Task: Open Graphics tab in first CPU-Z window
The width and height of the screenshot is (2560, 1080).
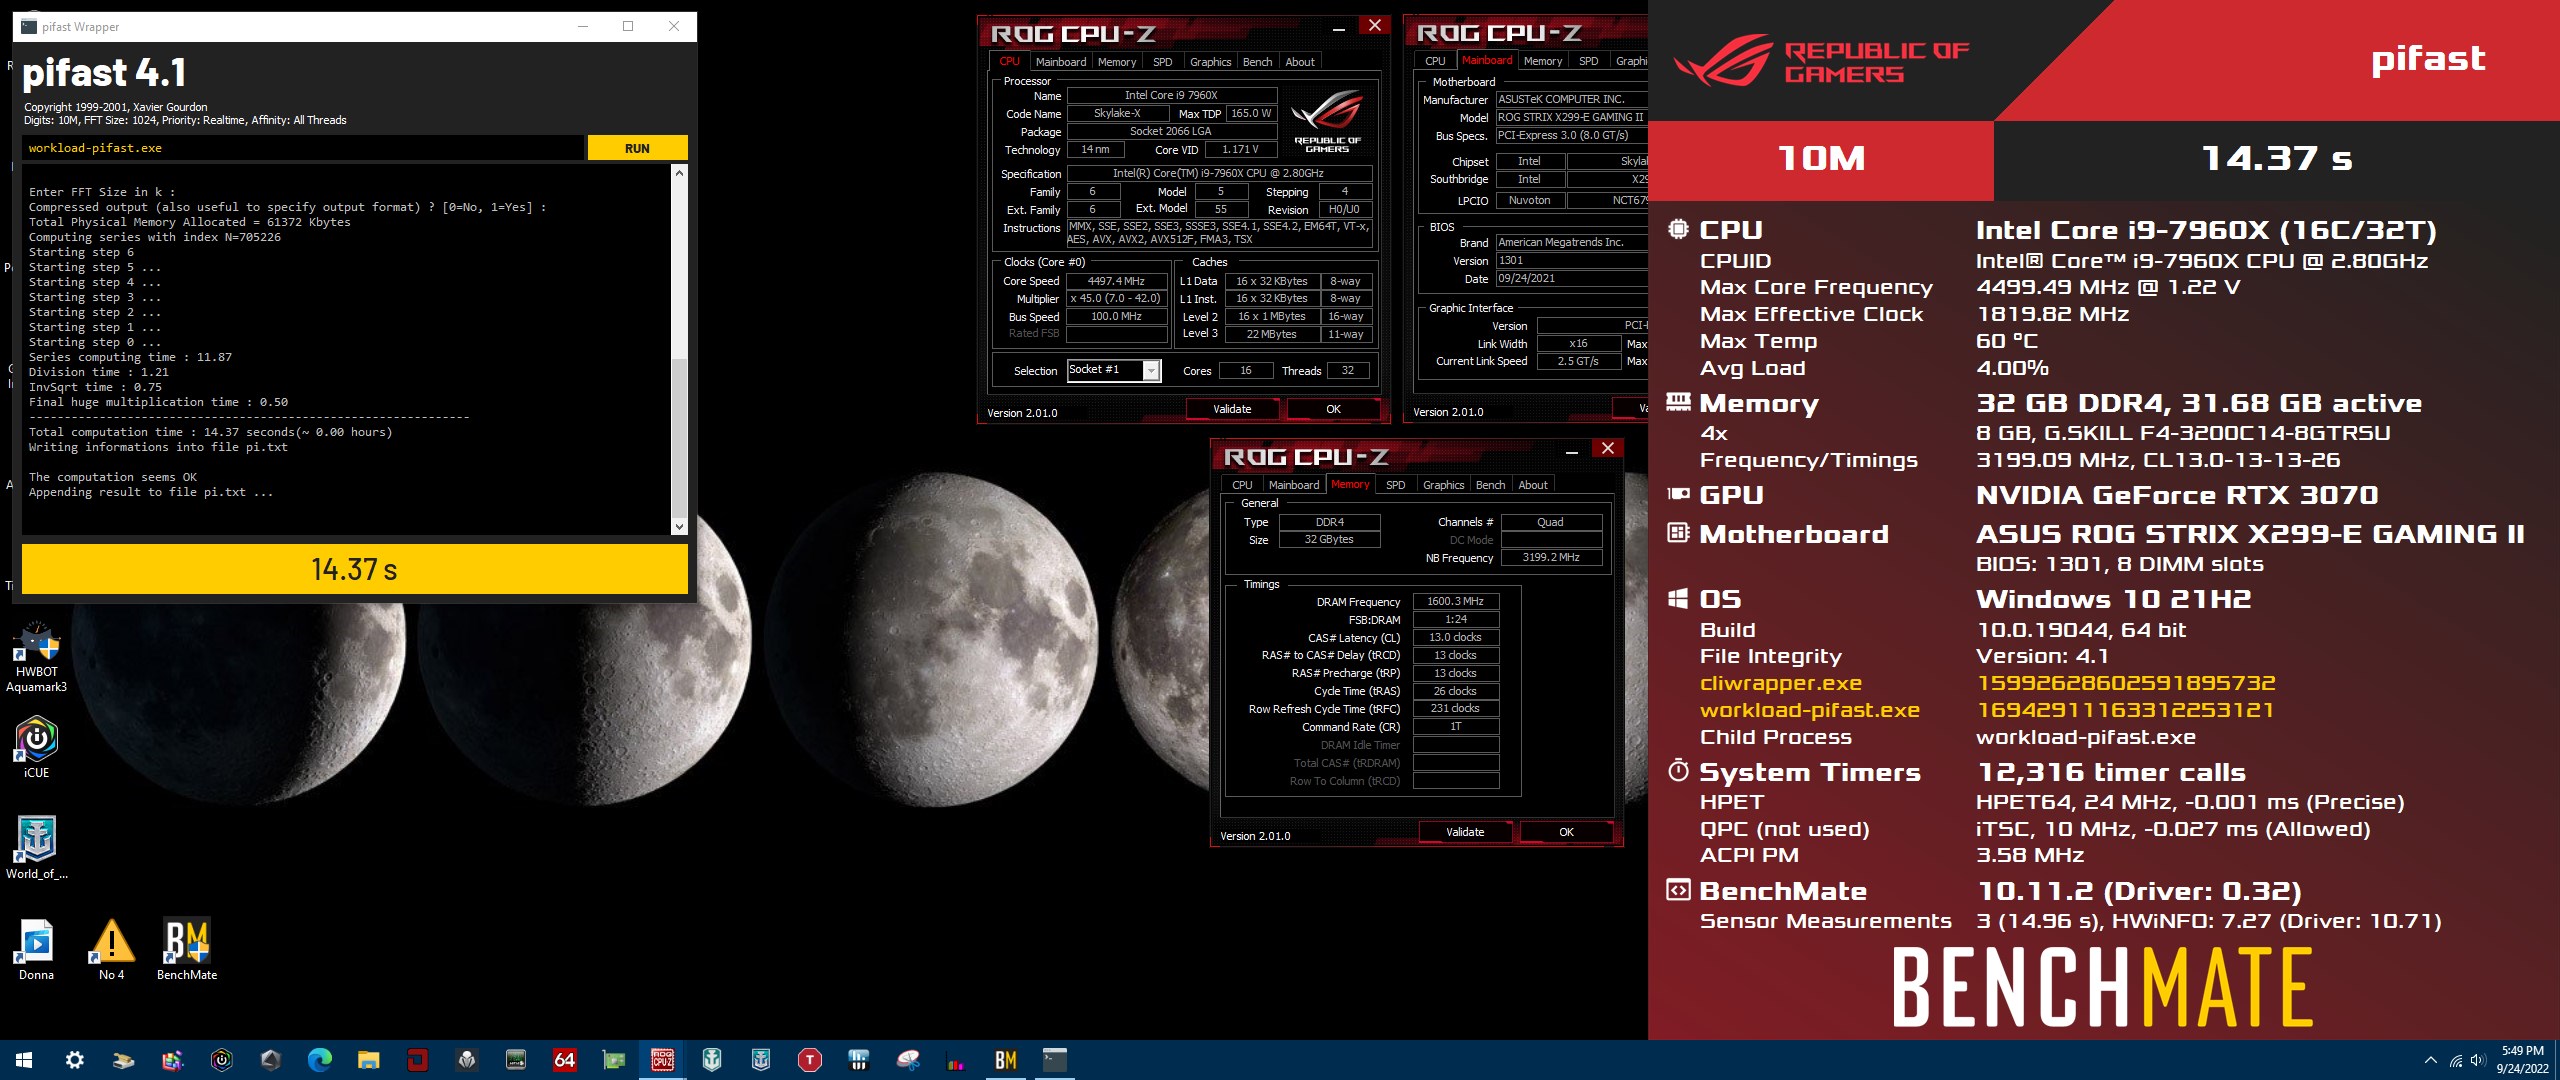Action: click(1210, 62)
